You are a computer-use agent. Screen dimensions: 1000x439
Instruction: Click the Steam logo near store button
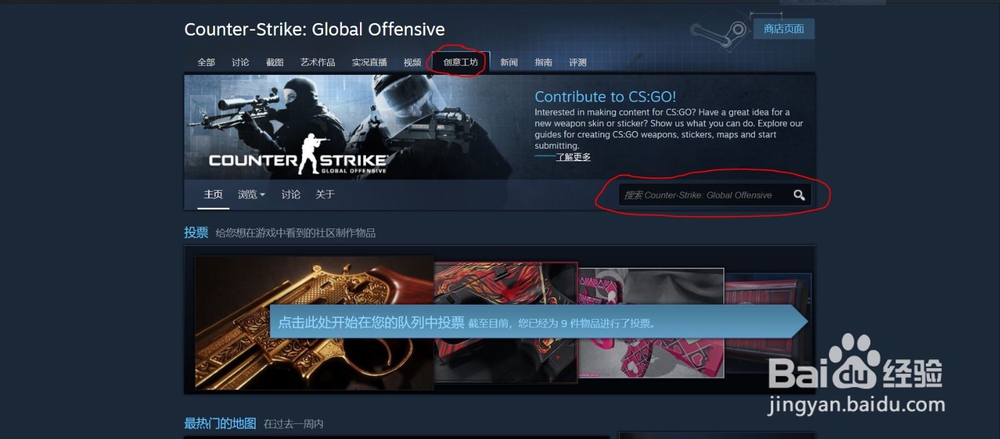pyautogui.click(x=718, y=32)
